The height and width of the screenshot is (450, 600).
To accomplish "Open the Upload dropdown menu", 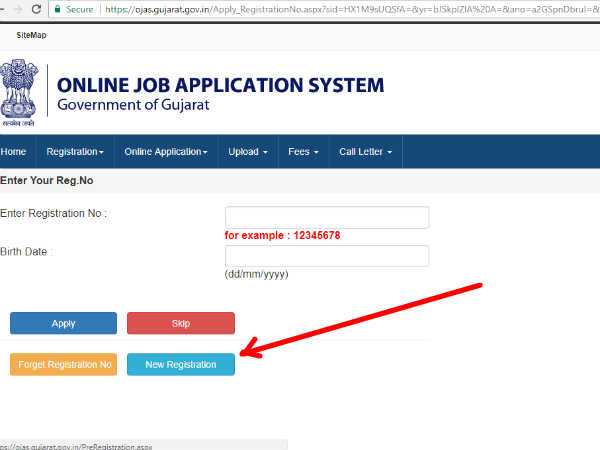I will pos(248,152).
